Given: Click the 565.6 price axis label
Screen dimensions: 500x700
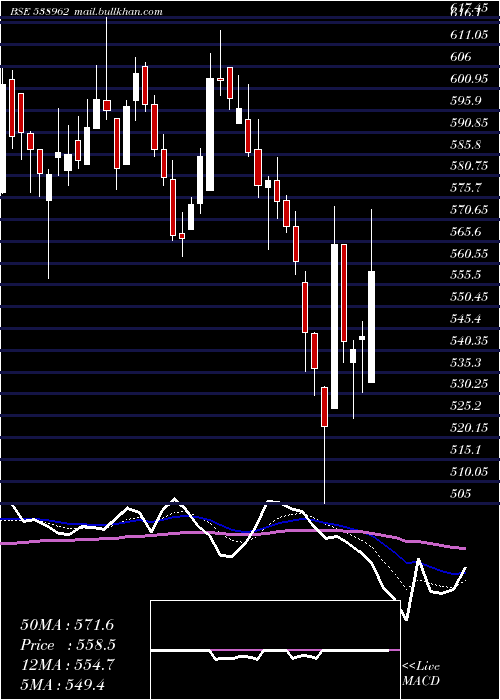Looking at the screenshot, I should tap(466, 231).
